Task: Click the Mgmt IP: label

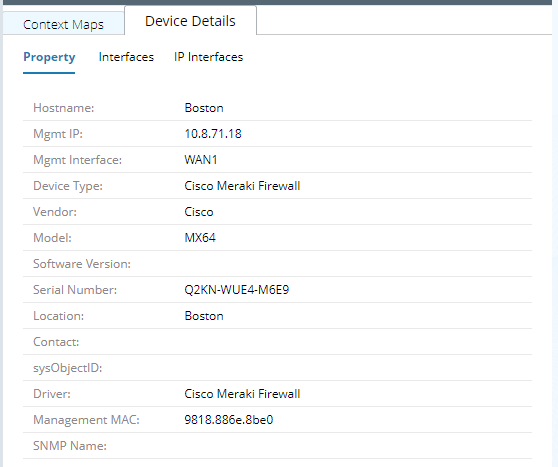Action: click(x=58, y=134)
